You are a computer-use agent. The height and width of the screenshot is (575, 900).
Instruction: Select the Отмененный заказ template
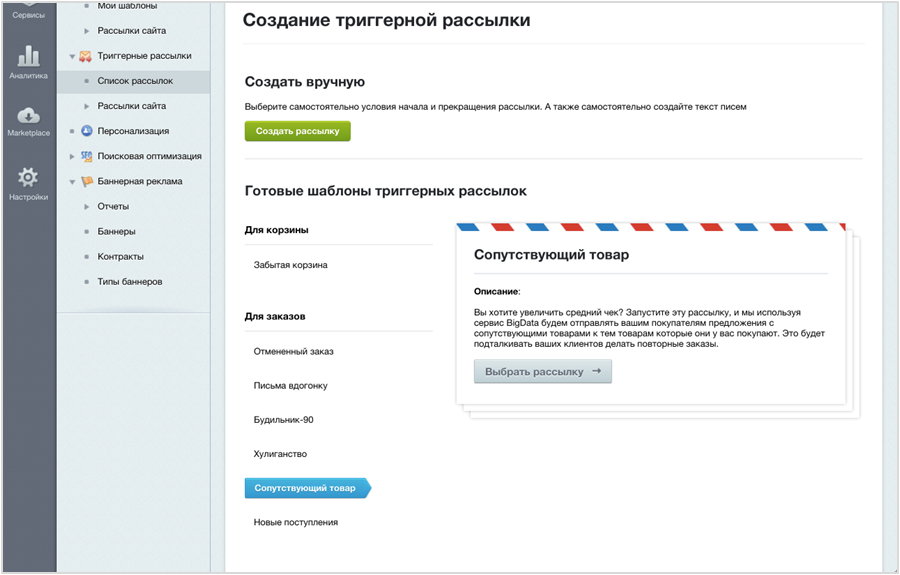click(293, 351)
